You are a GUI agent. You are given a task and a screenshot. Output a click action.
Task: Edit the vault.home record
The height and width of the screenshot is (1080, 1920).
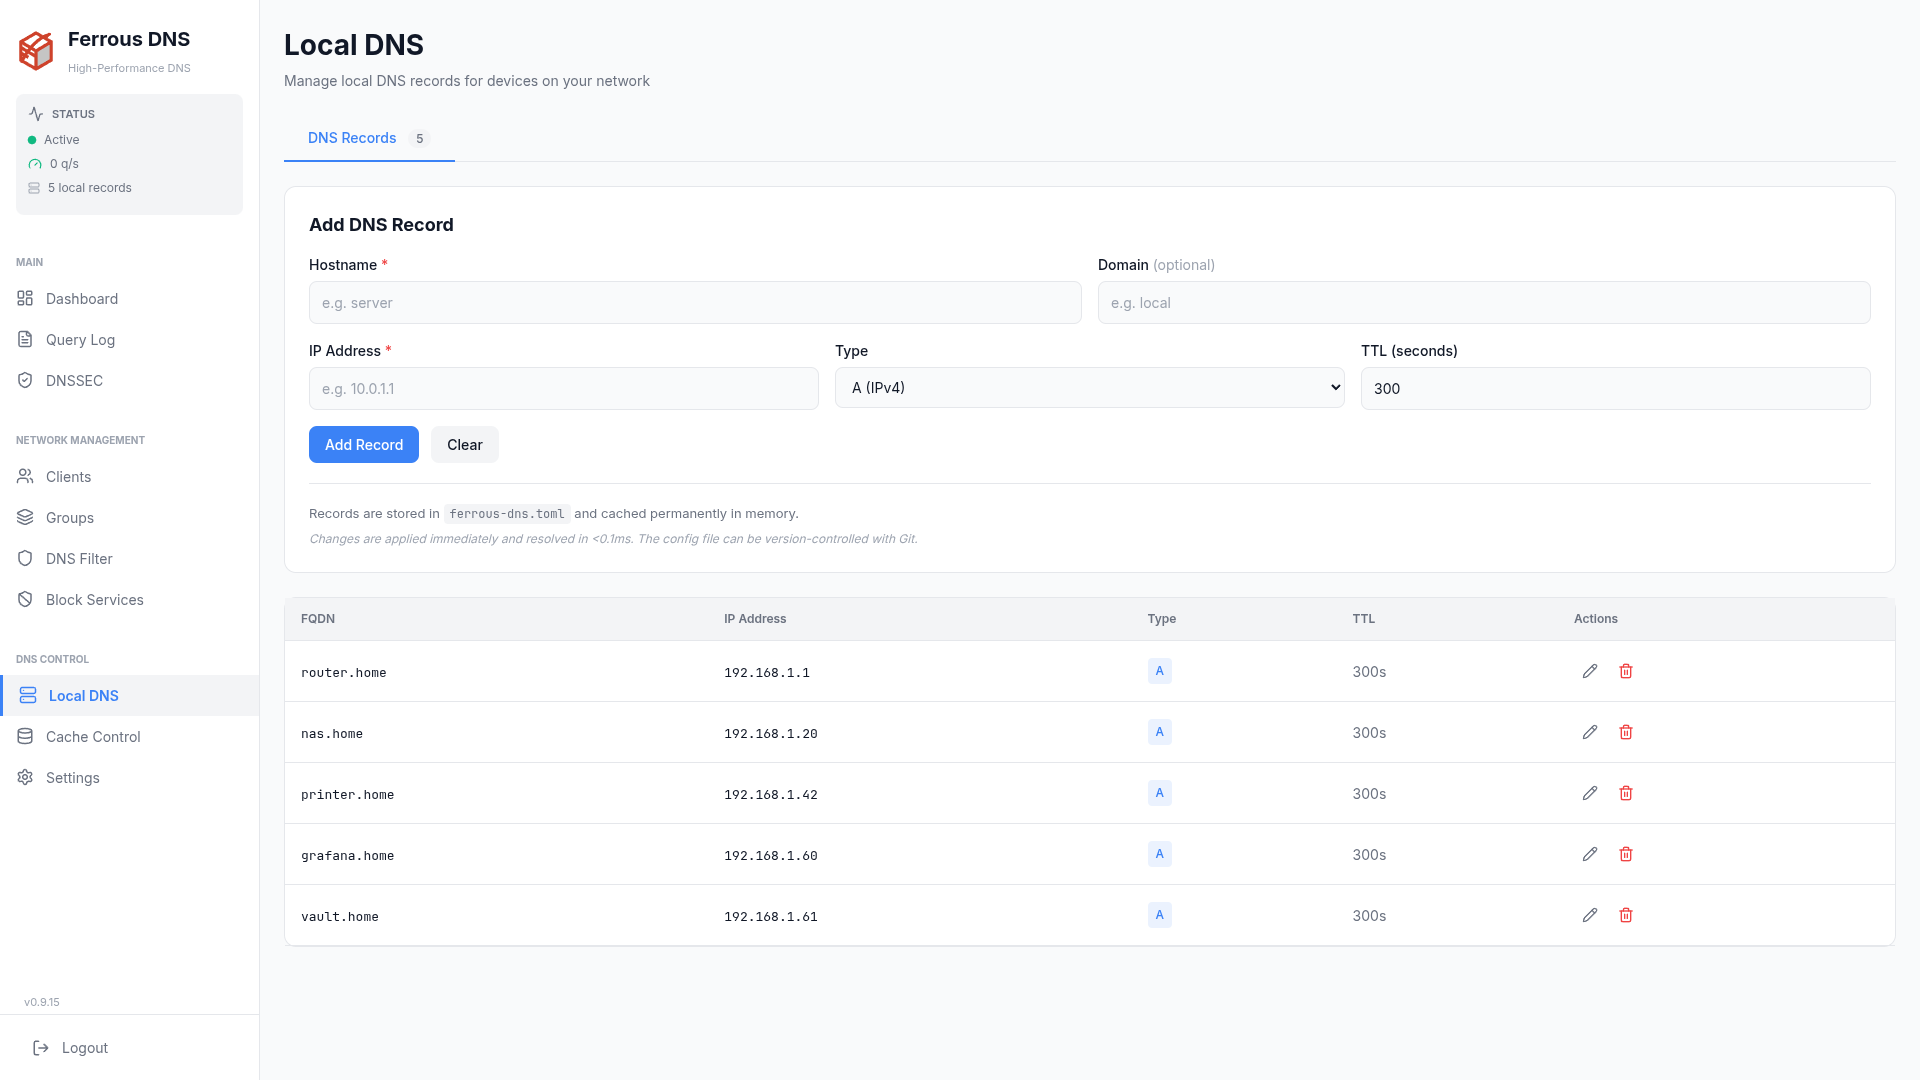tap(1590, 915)
